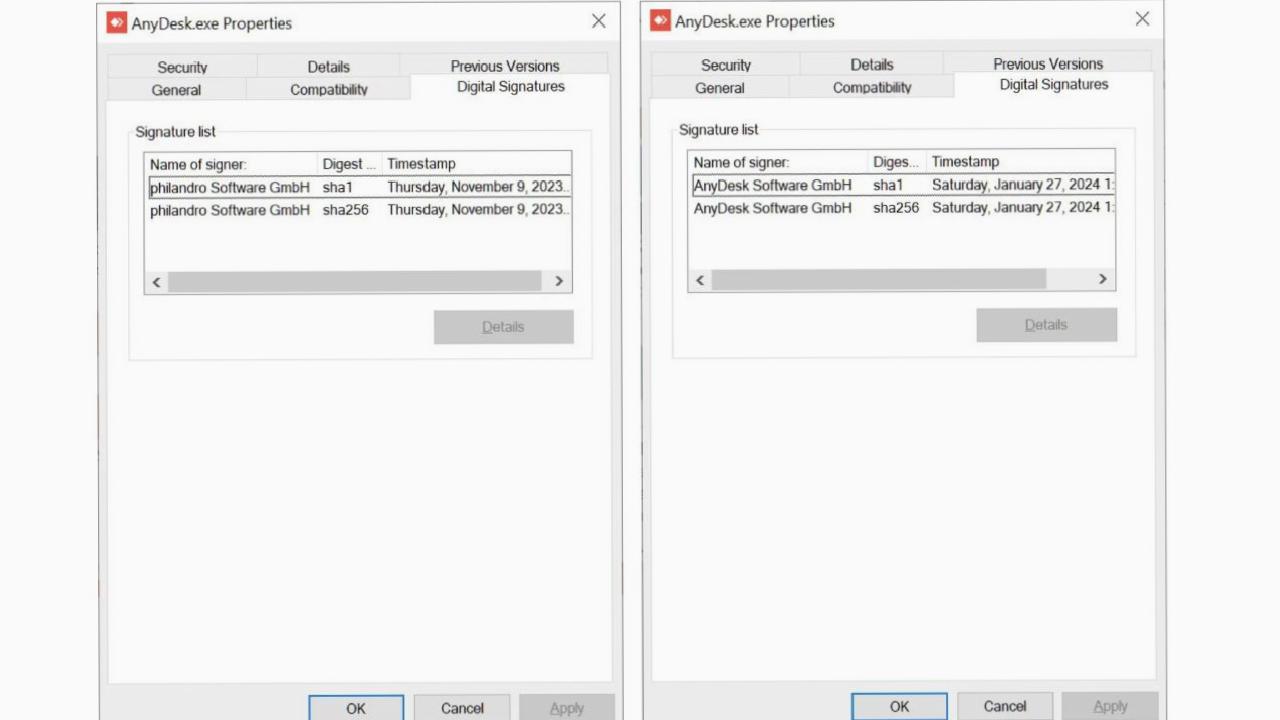The height and width of the screenshot is (720, 1280).
Task: Switch to Compatibility tab in right window
Action: click(872, 88)
